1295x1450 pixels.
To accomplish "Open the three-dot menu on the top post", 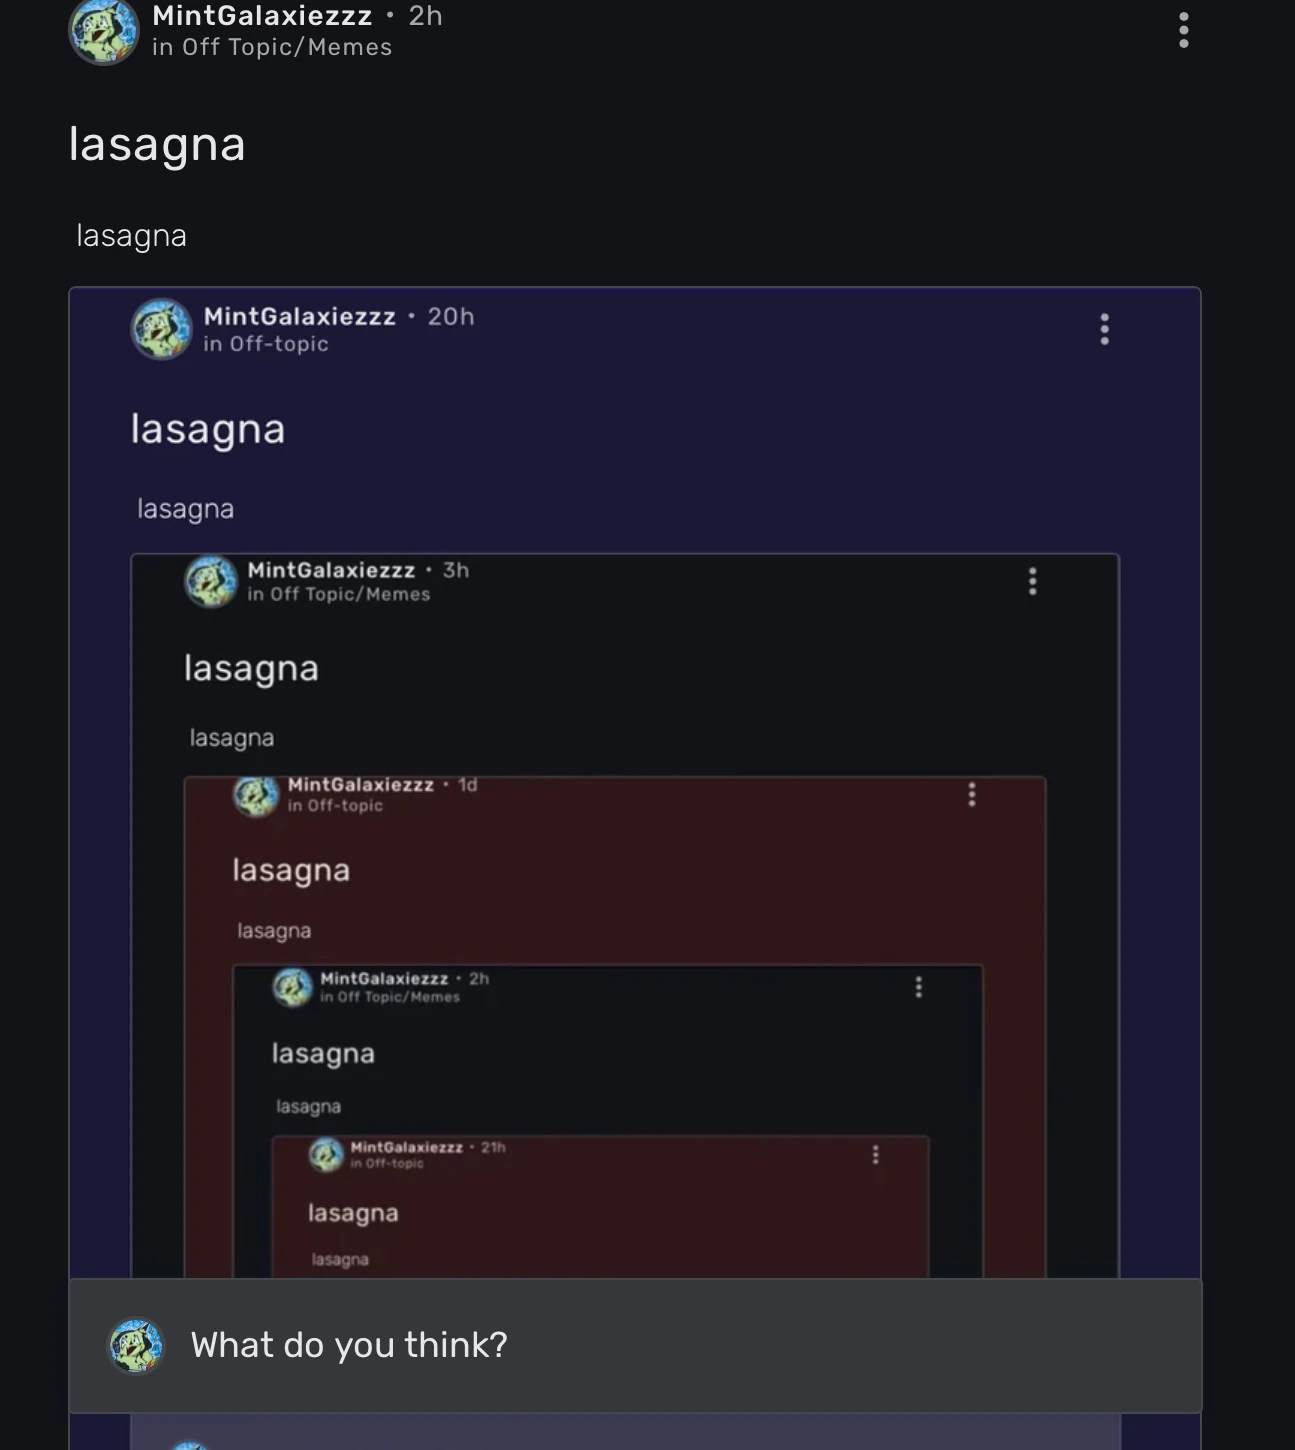I will click(x=1183, y=31).
